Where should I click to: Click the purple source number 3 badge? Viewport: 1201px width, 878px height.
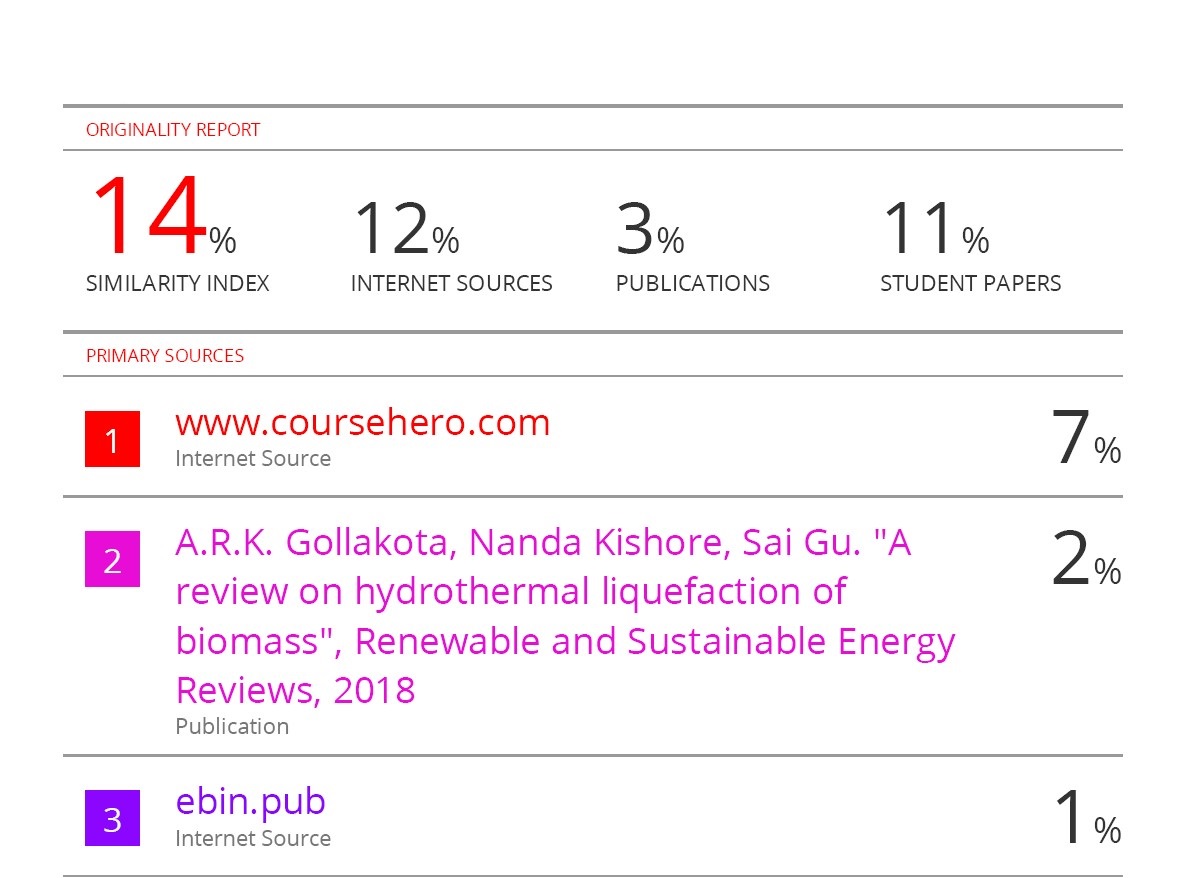[112, 819]
